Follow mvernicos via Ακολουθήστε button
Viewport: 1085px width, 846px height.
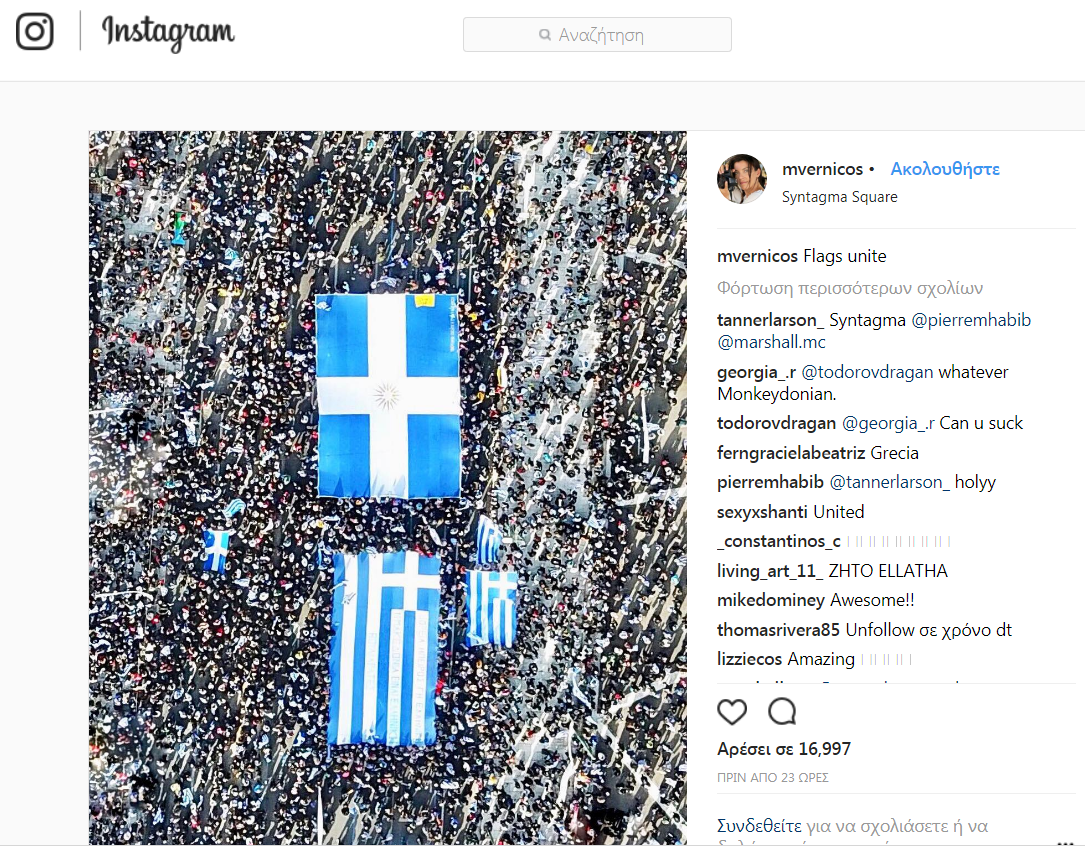[945, 169]
